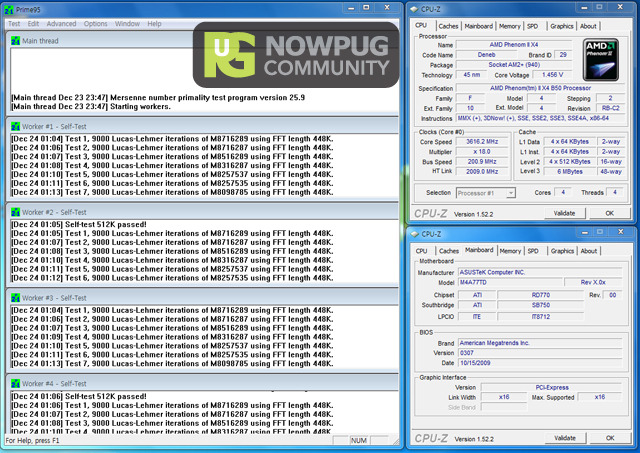Switch to Memory tab in bottom CPU-Z

click(510, 251)
